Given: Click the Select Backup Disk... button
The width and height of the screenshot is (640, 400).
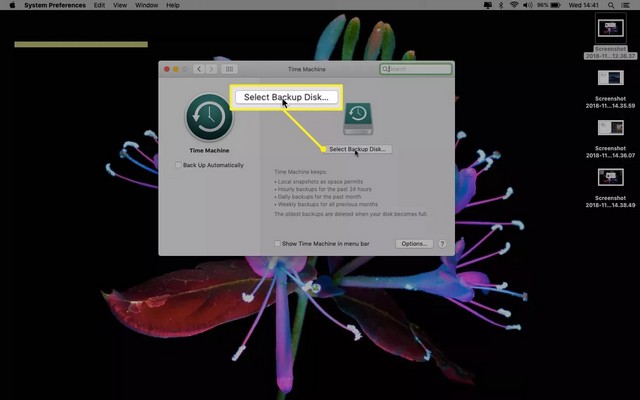Looking at the screenshot, I should pos(358,149).
